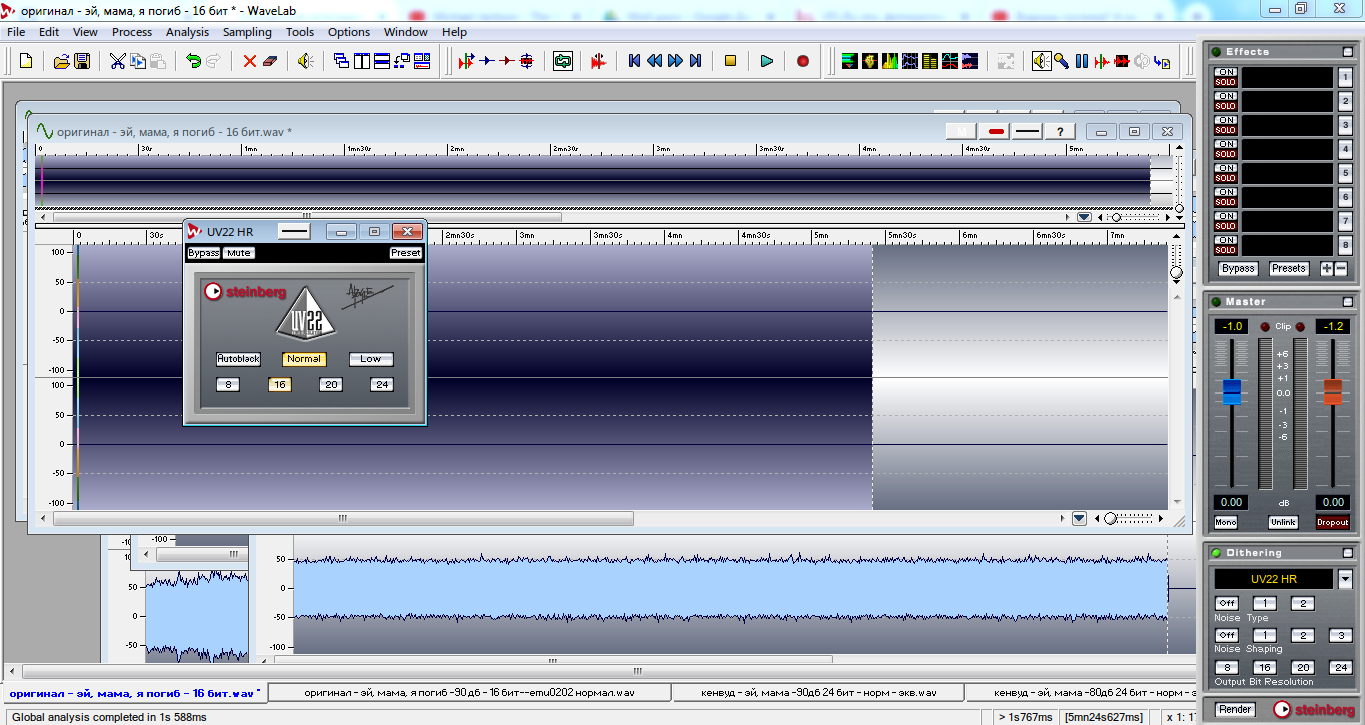The height and width of the screenshot is (725, 1365).
Task: Open the UV22 HR dithering plugin dropdown
Action: point(1345,578)
